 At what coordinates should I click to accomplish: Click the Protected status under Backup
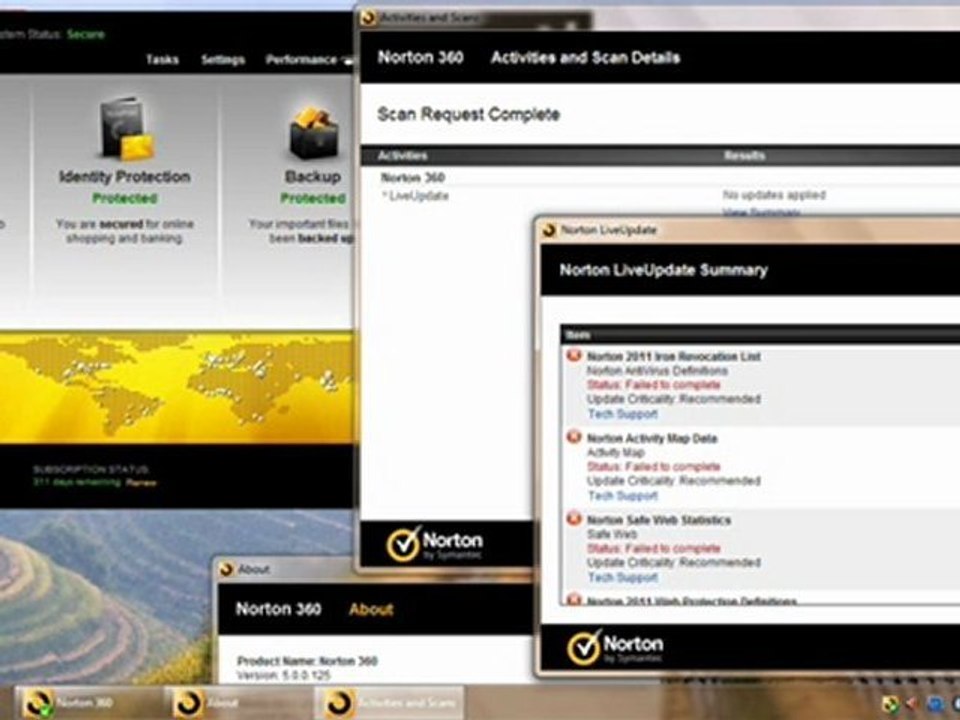313,198
